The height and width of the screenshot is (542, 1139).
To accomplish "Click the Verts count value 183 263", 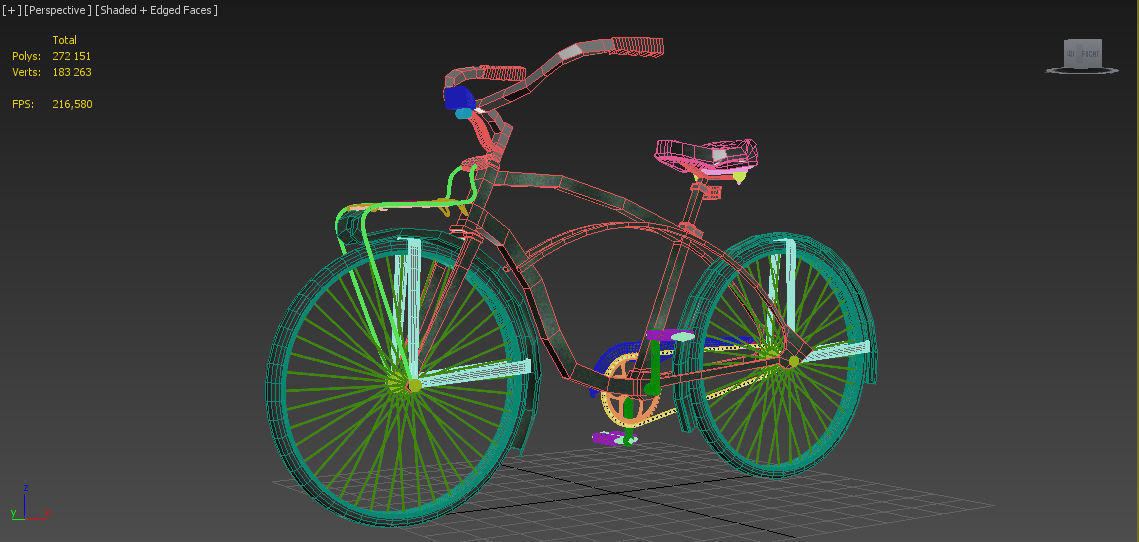I will tap(71, 72).
